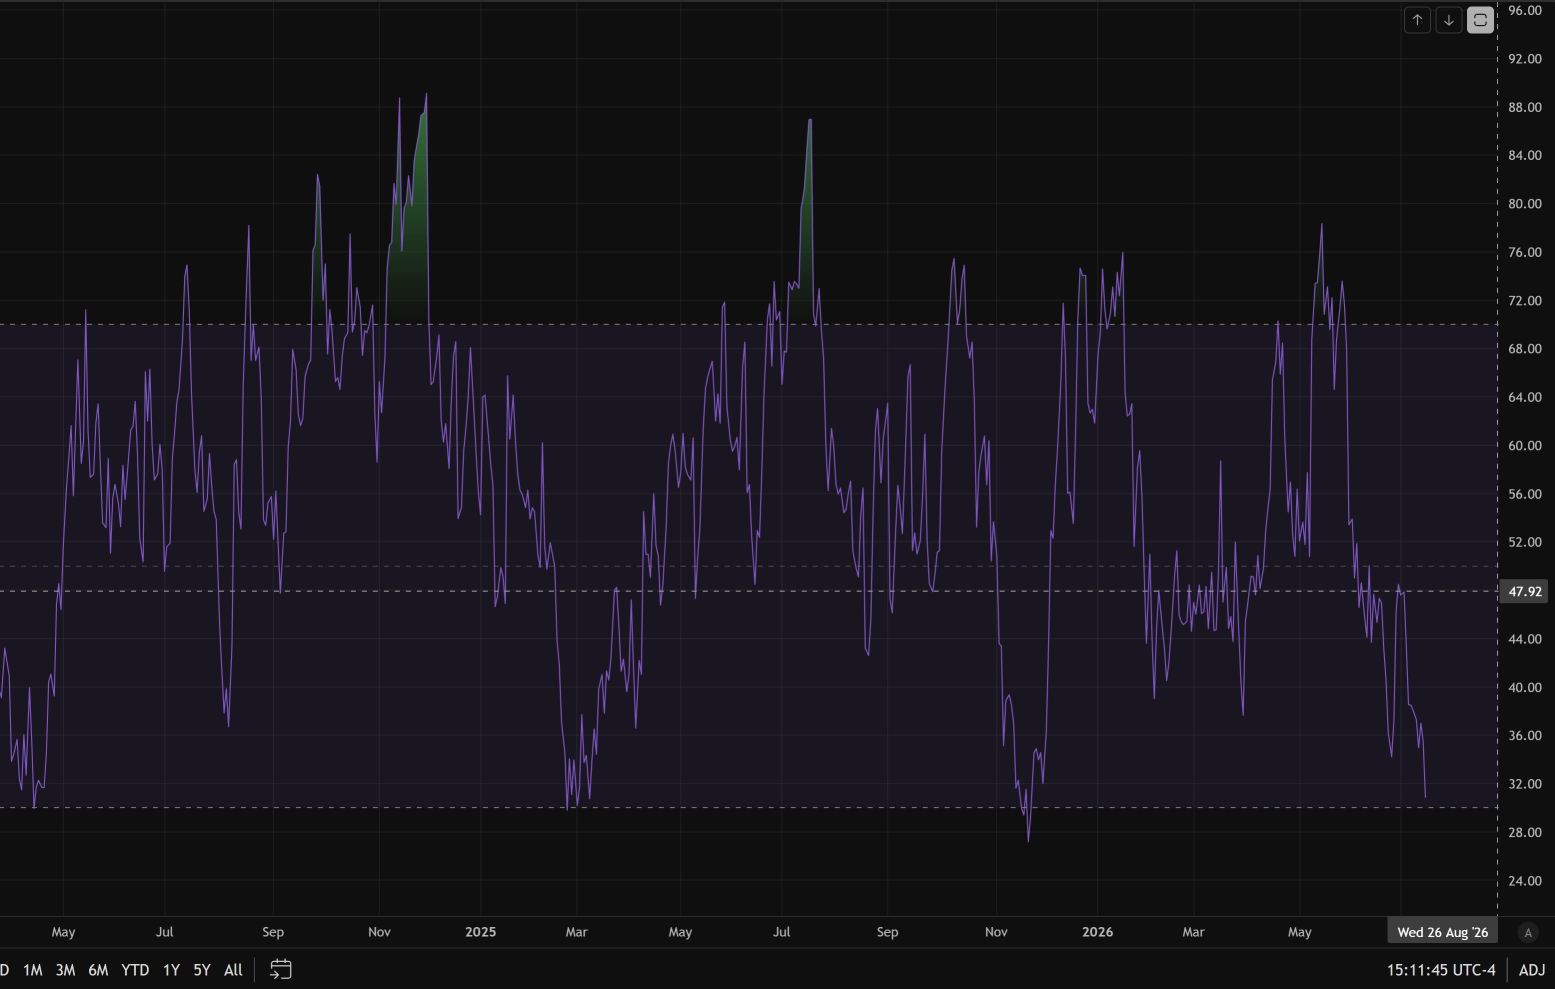
Task: Open the go-to-date calendar icon
Action: 281,969
